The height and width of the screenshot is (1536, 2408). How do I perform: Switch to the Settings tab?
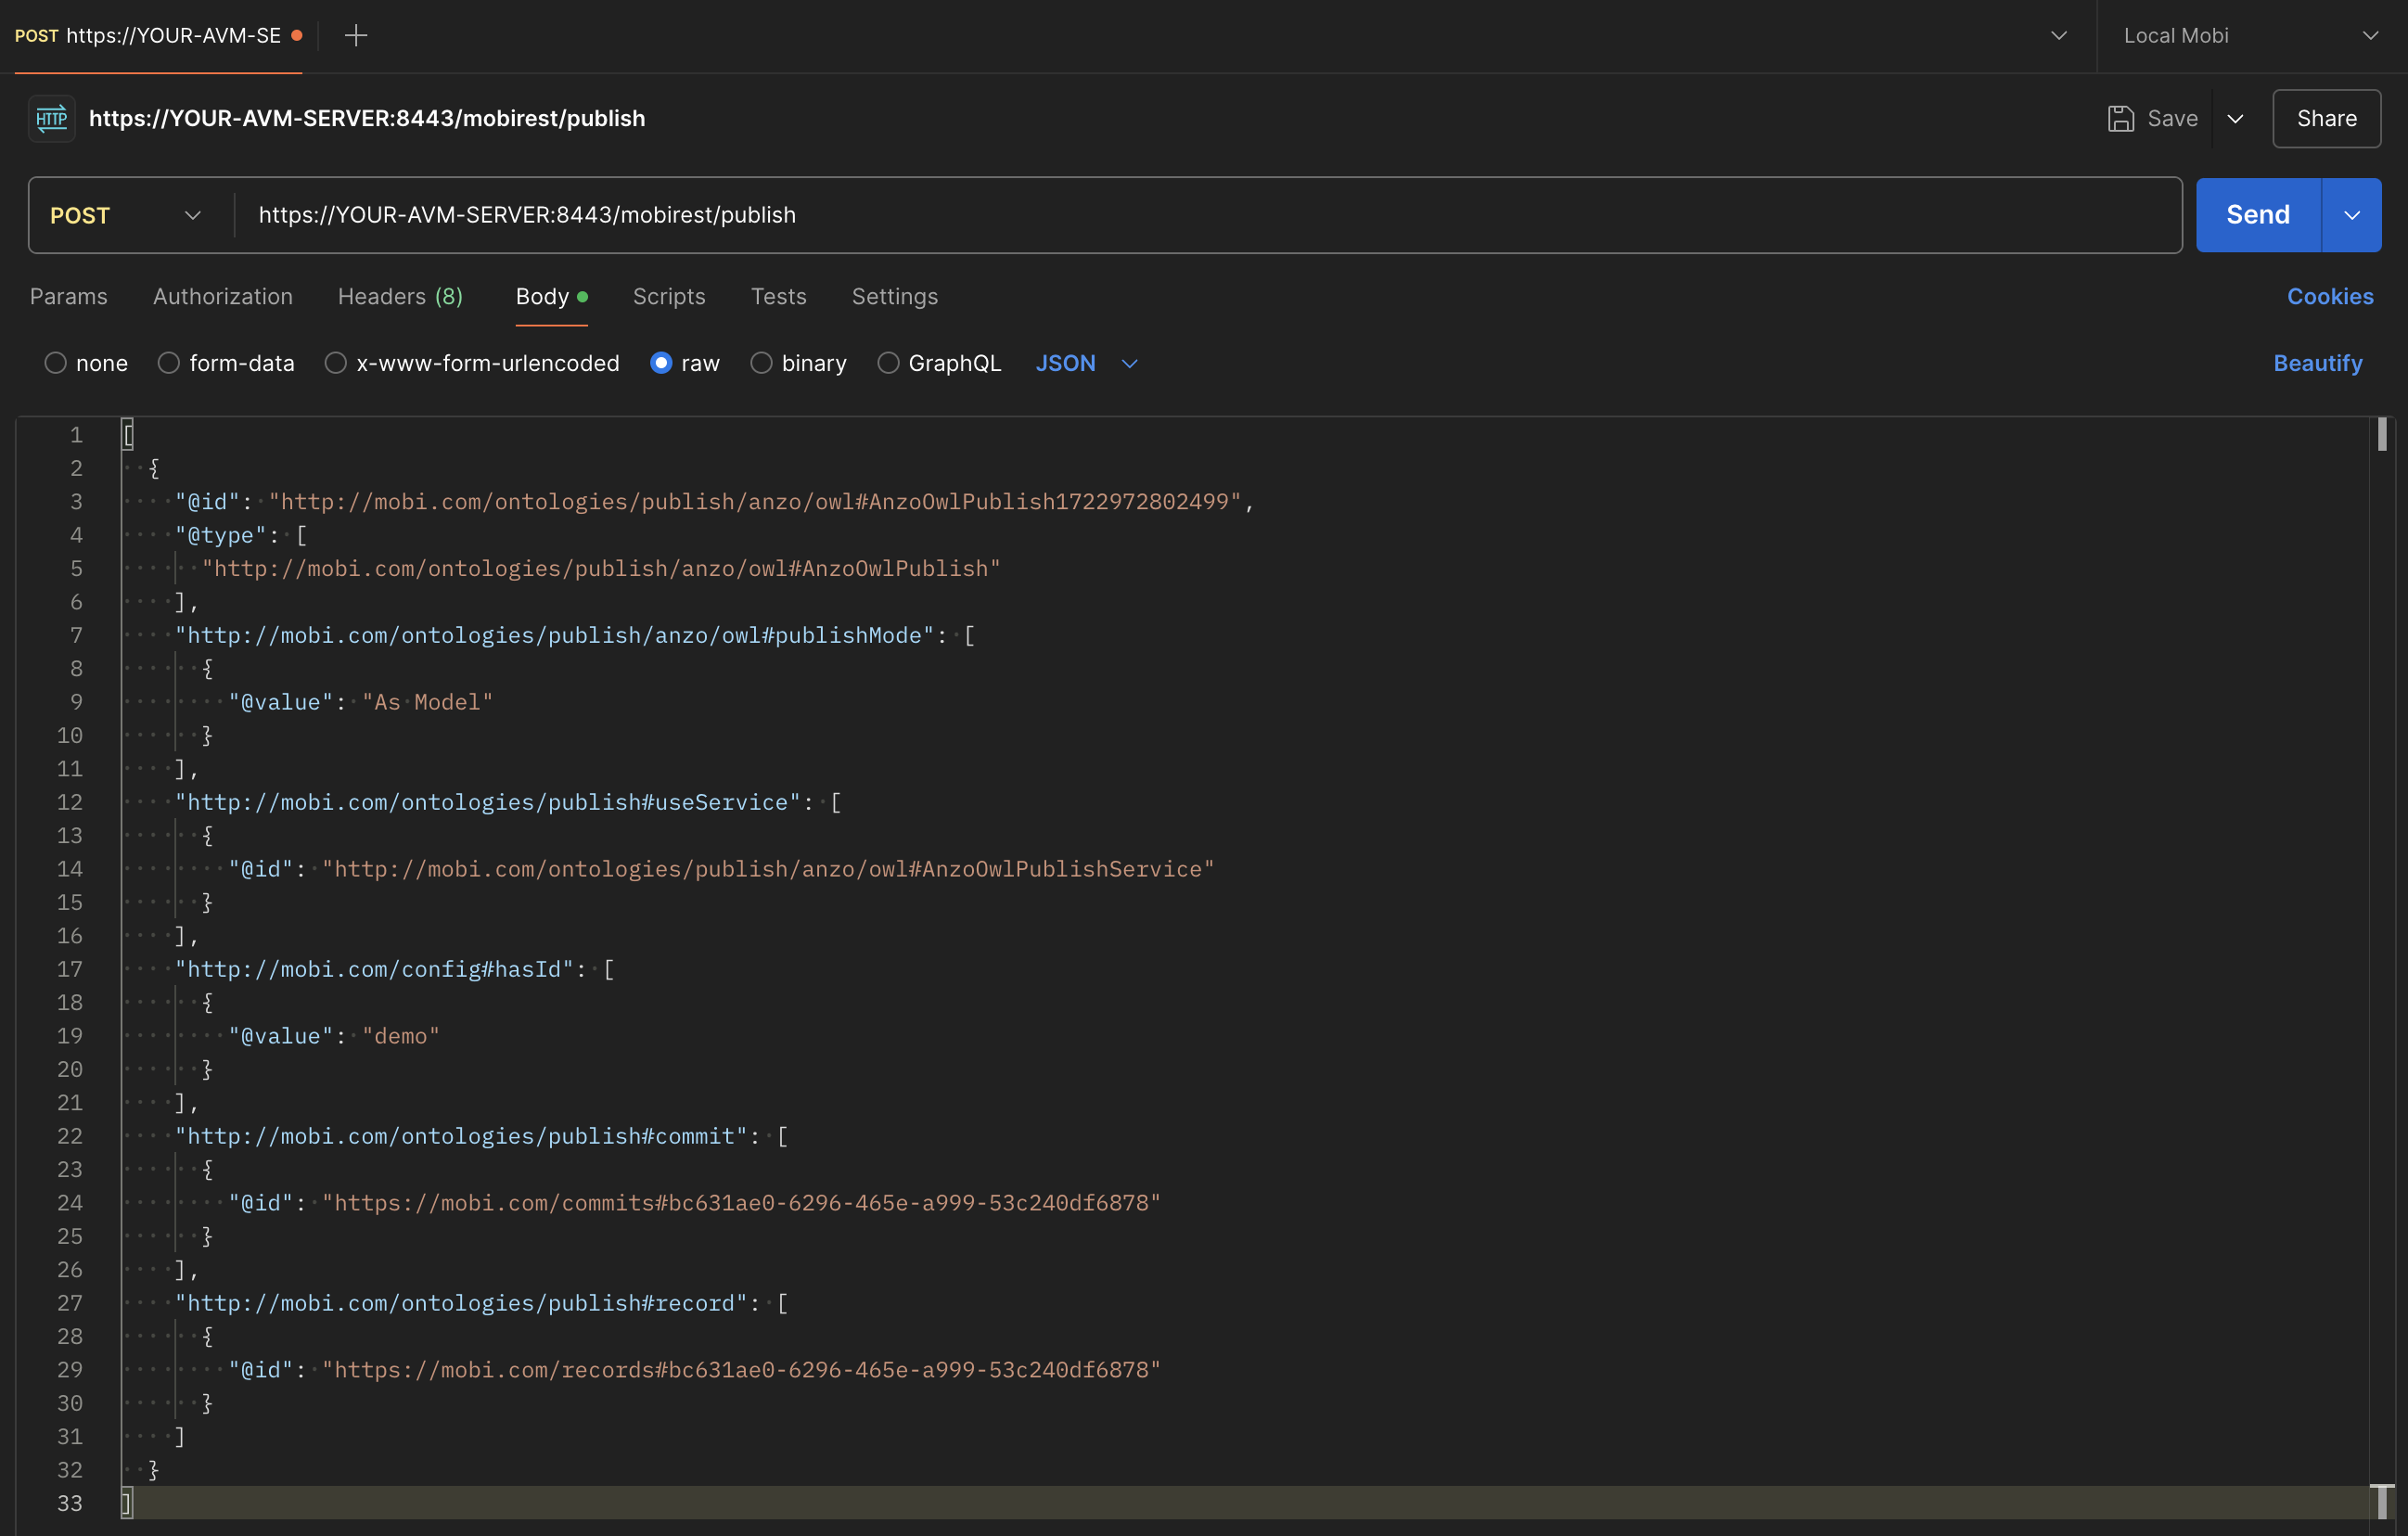click(895, 297)
